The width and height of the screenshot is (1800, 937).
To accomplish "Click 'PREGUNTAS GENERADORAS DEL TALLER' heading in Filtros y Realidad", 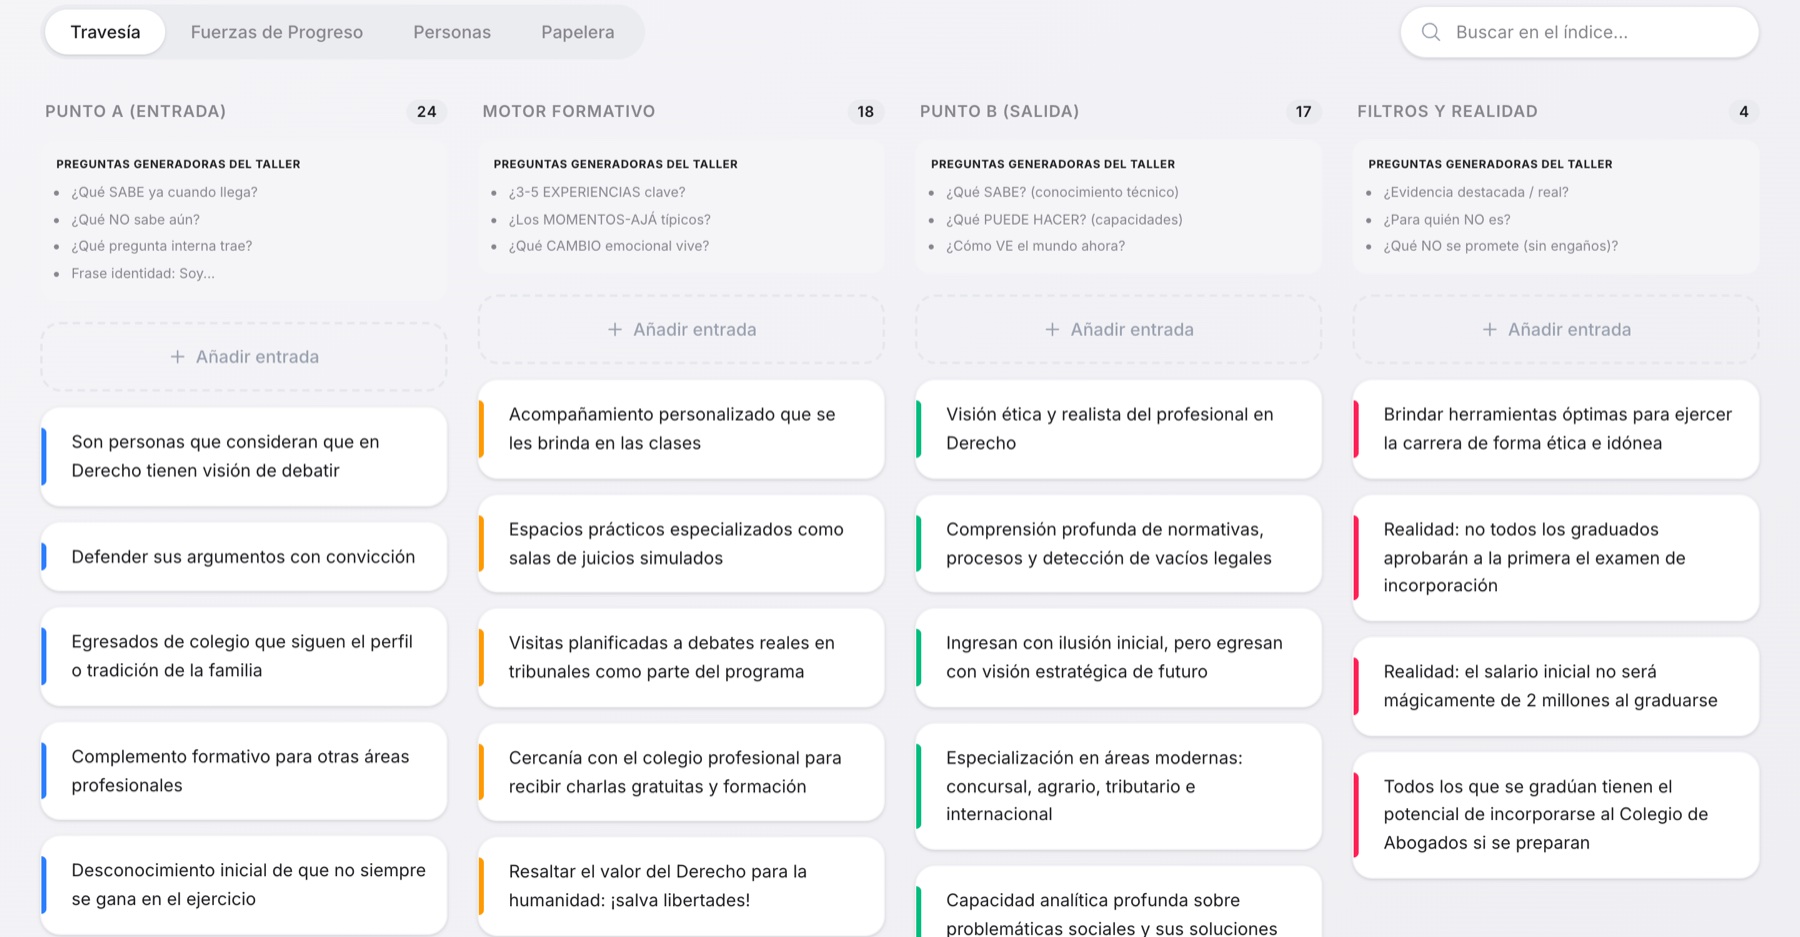I will click(1490, 164).
